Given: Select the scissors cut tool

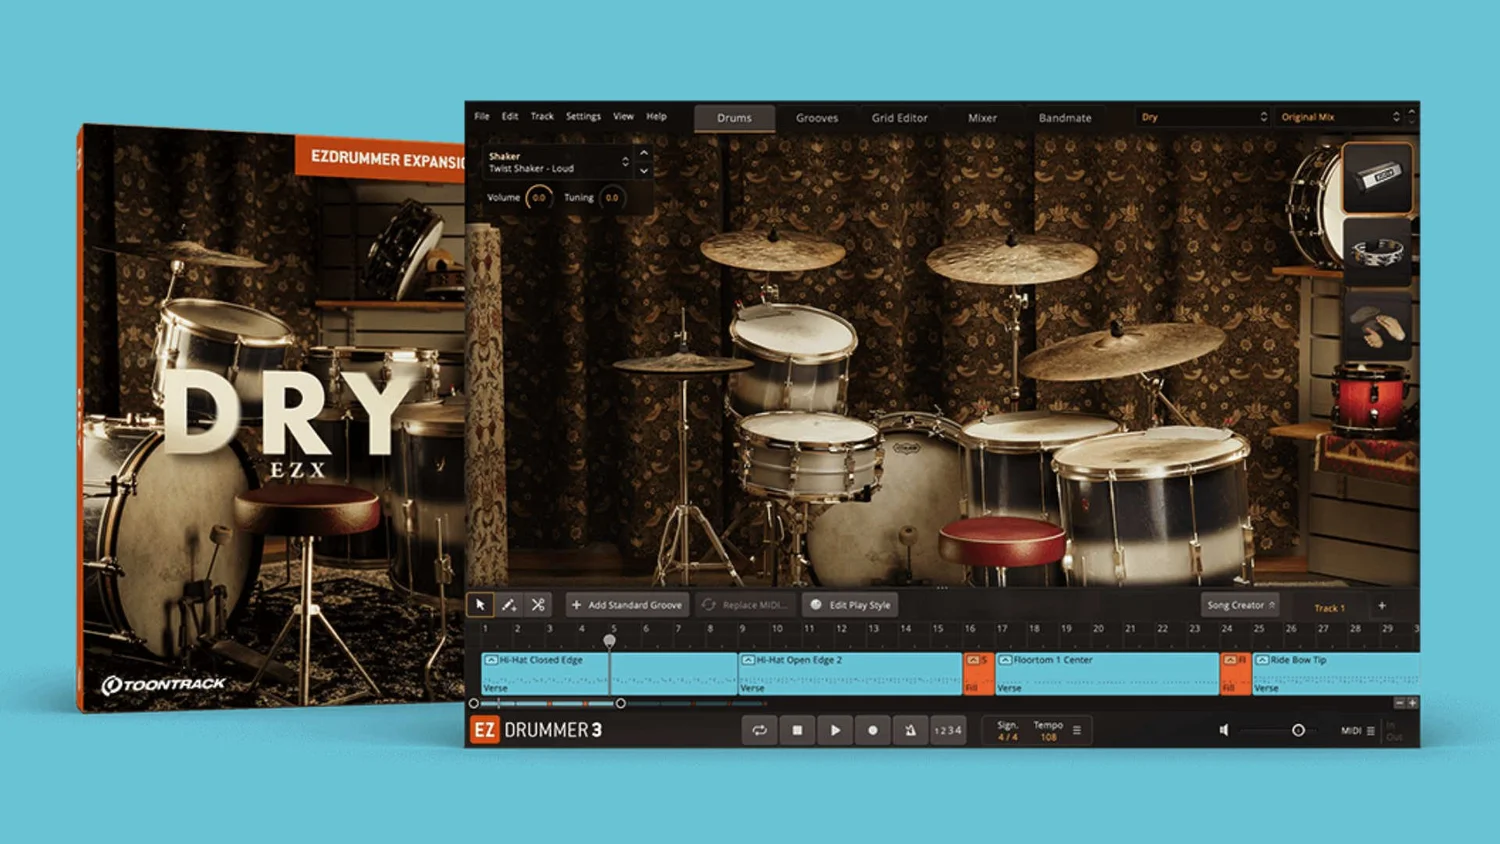Looking at the screenshot, I should (x=538, y=605).
